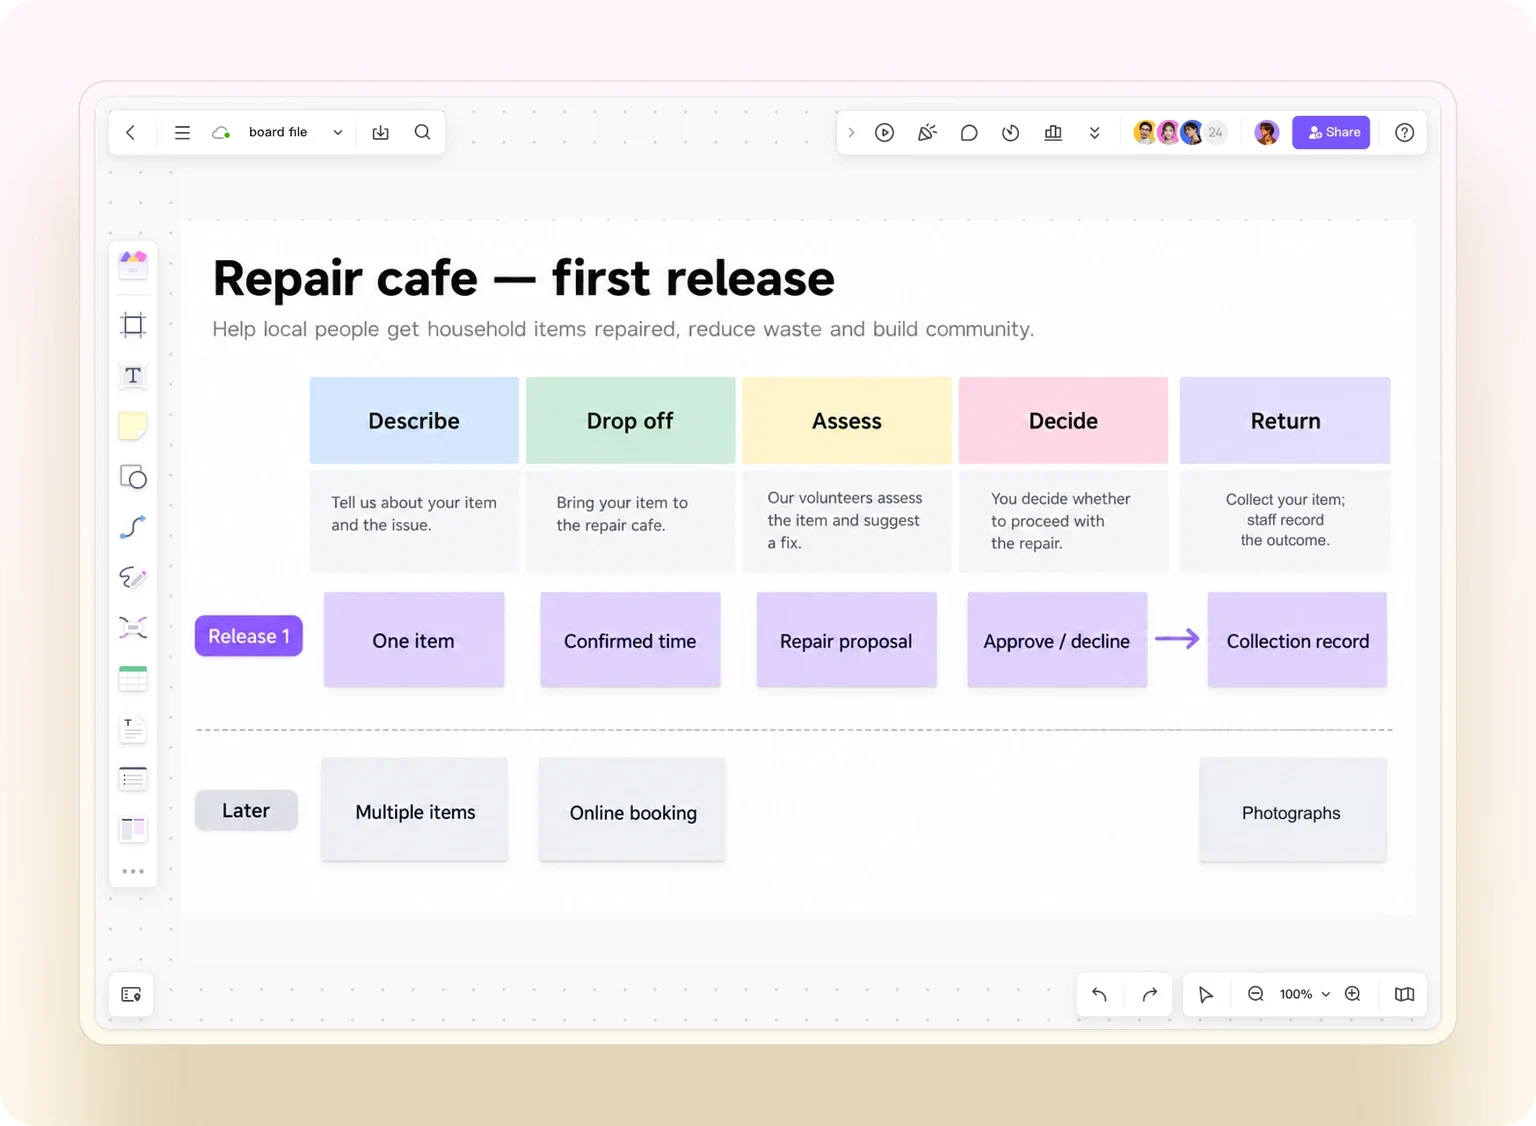Click the timer icon
The image size is (1536, 1126).
point(1011,132)
